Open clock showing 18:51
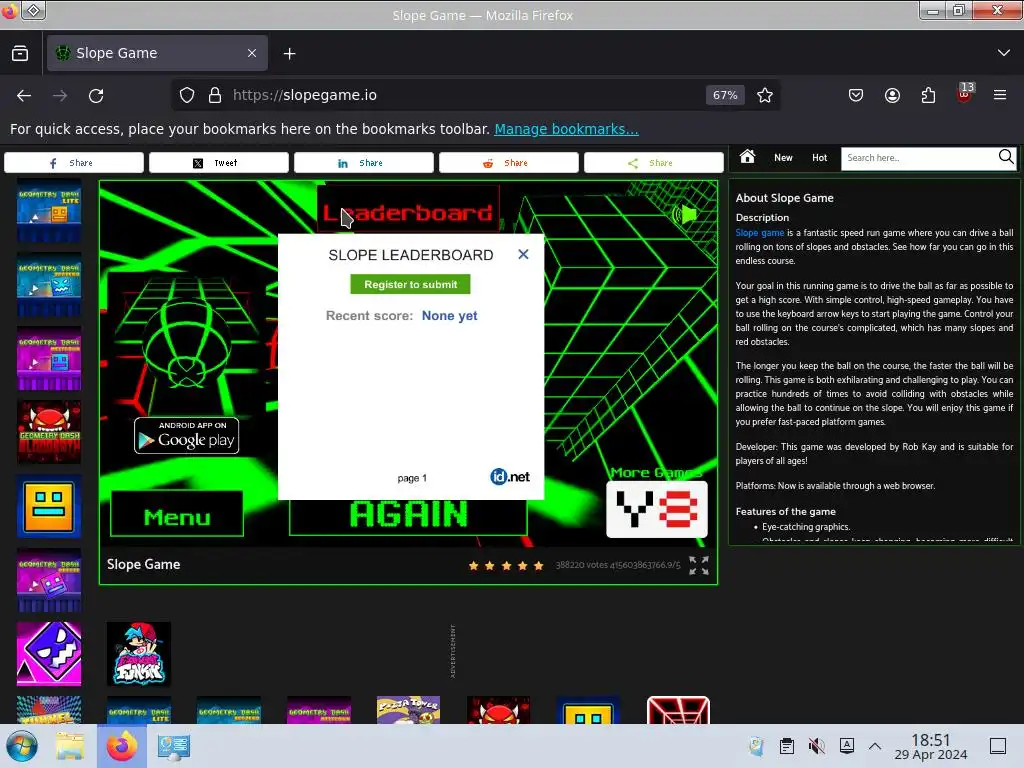This screenshot has height=768, width=1024. 931,746
